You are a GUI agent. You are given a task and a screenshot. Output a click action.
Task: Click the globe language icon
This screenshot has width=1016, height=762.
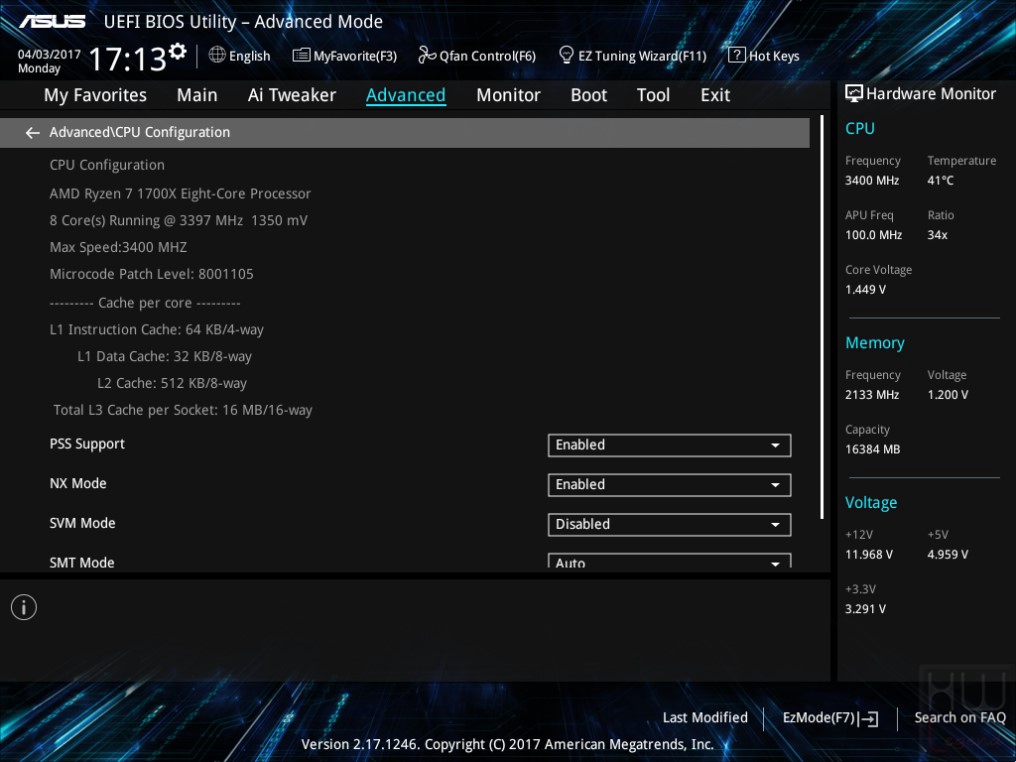pyautogui.click(x=217, y=55)
